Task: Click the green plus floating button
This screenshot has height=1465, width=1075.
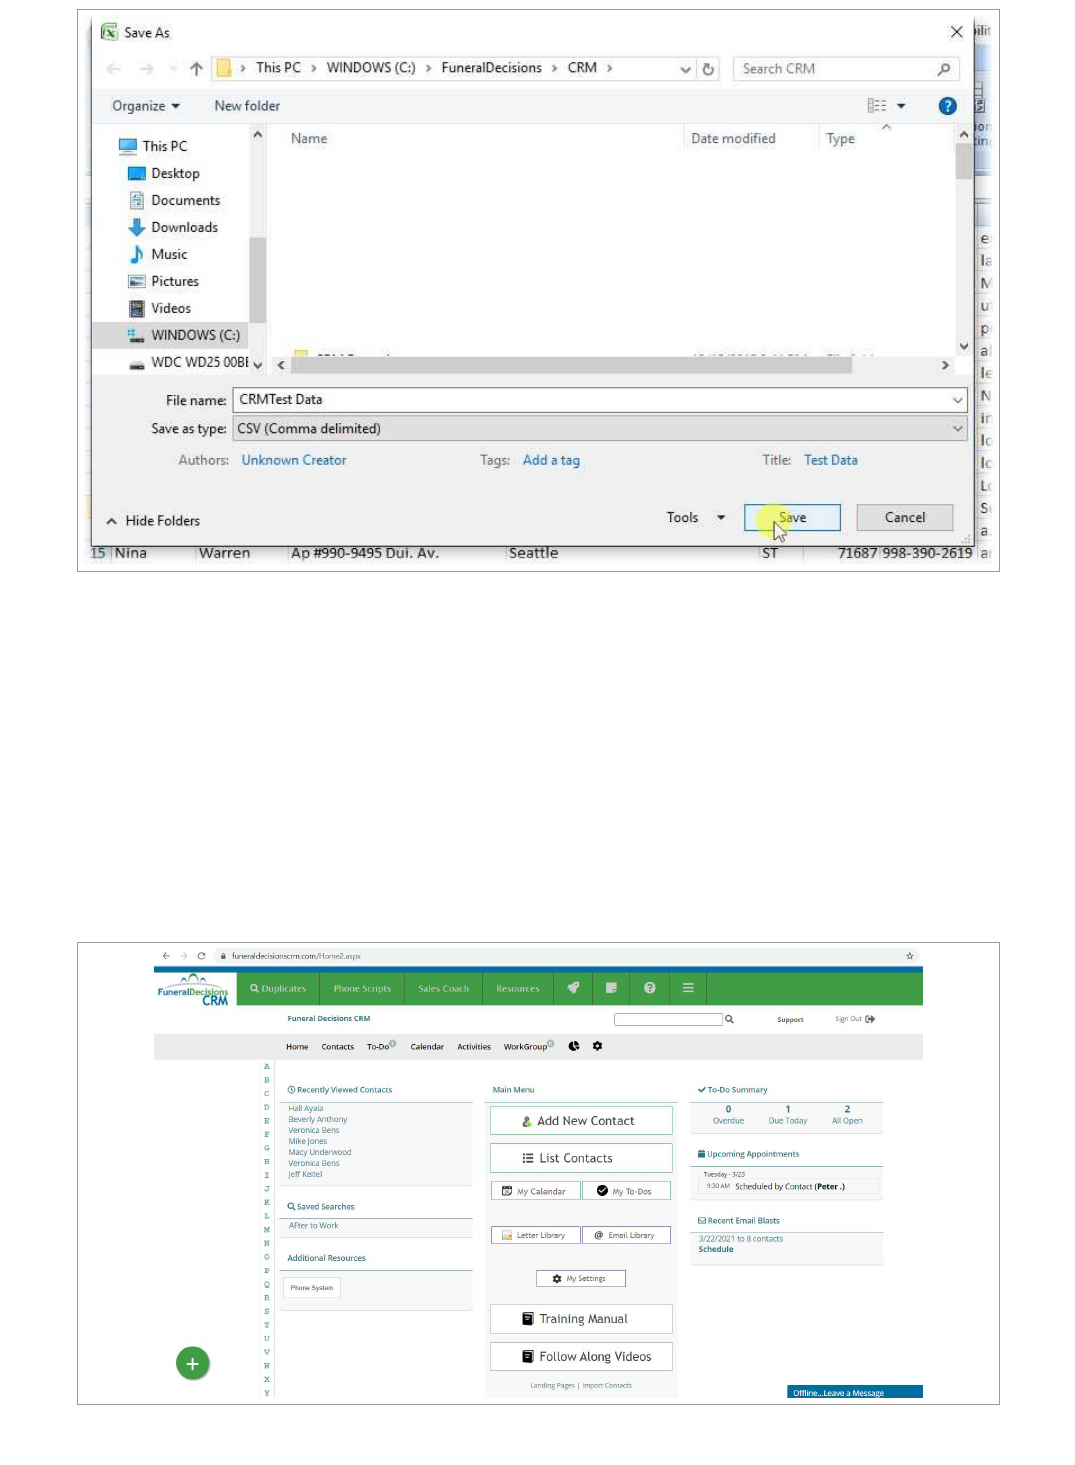Action: (x=193, y=1363)
